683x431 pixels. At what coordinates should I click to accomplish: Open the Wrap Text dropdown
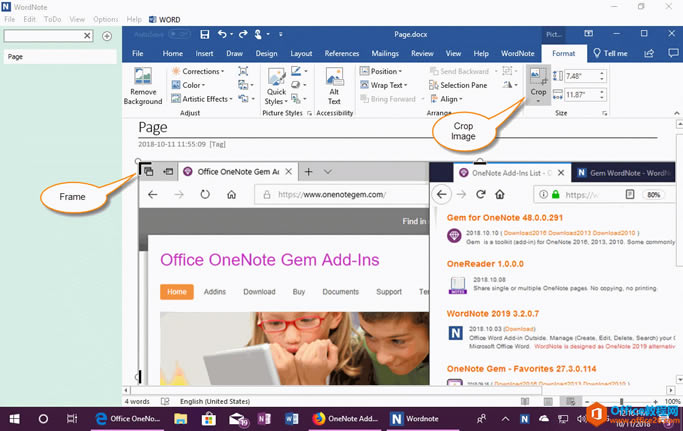pyautogui.click(x=386, y=85)
